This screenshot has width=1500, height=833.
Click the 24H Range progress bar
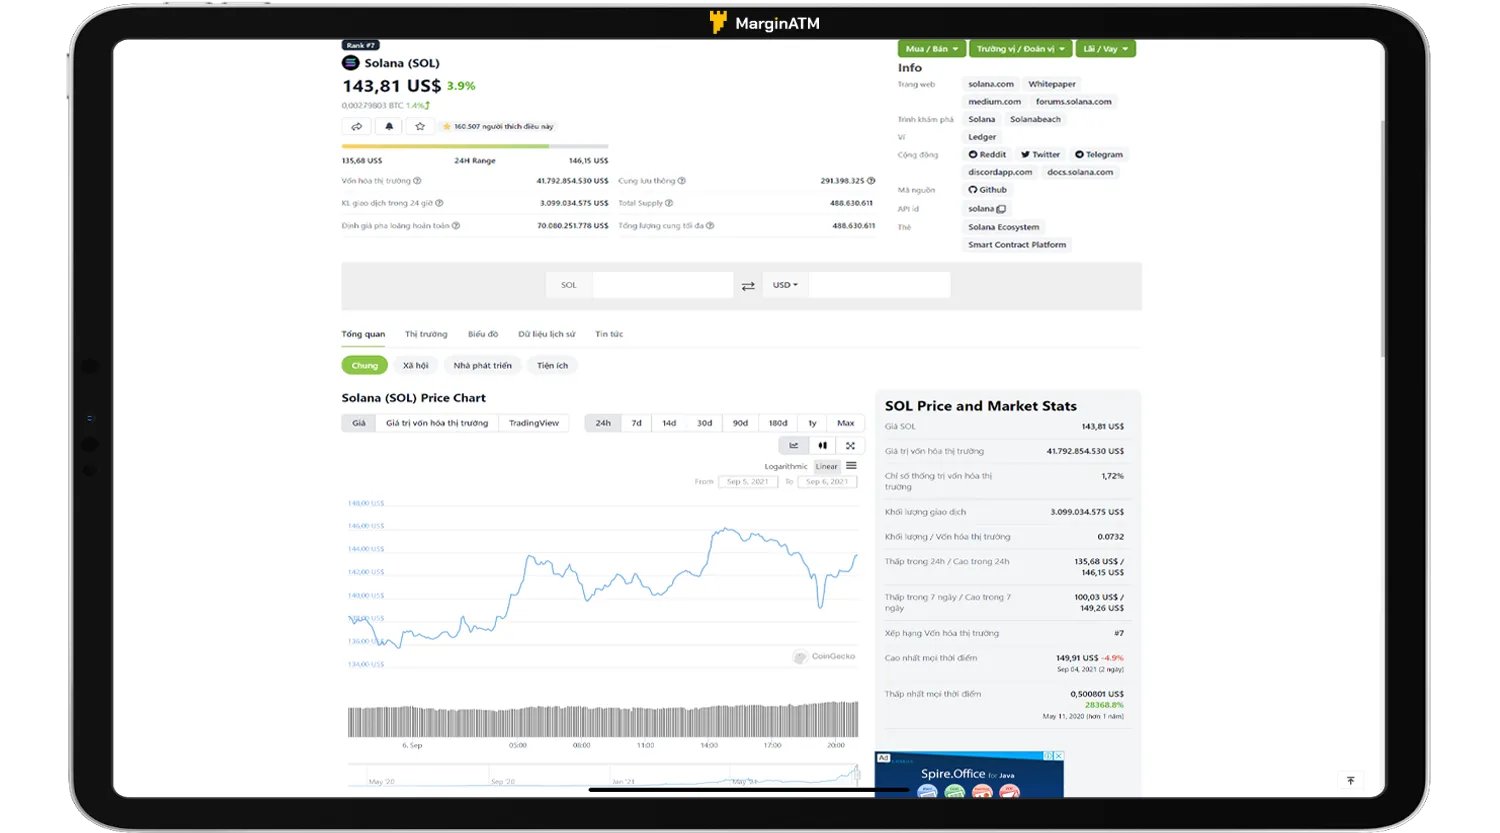click(x=475, y=146)
